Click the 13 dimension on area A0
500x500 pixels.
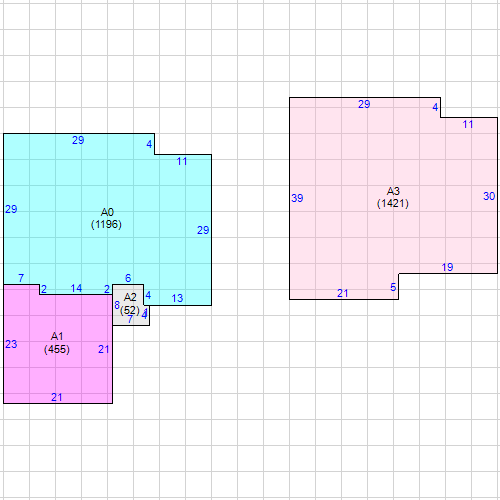(x=177, y=298)
